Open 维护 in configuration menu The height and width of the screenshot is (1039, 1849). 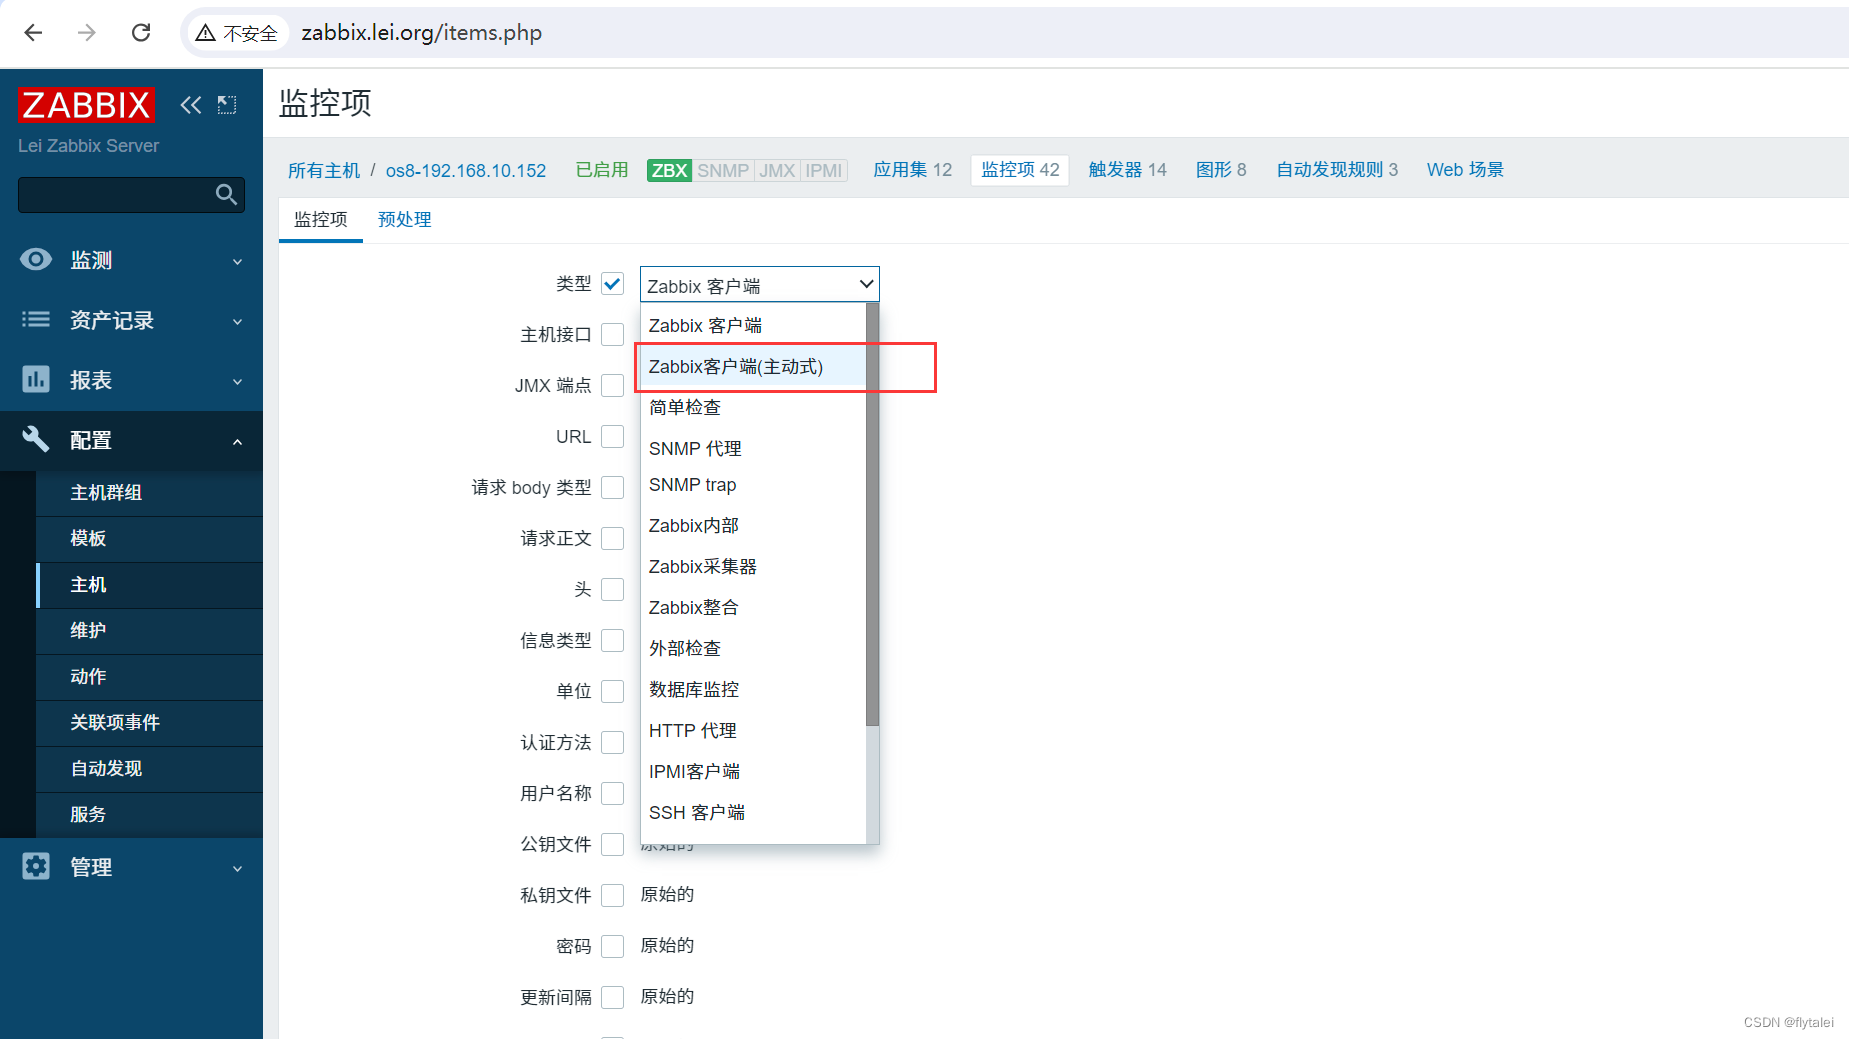[x=150, y=631]
